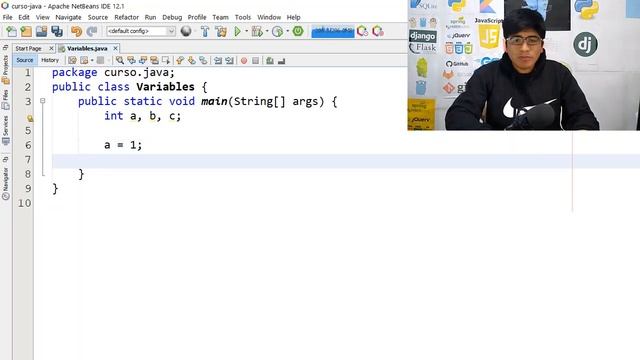Click the first hexagon profiler icon
The height and width of the screenshot is (360, 640).
[x=362, y=31]
